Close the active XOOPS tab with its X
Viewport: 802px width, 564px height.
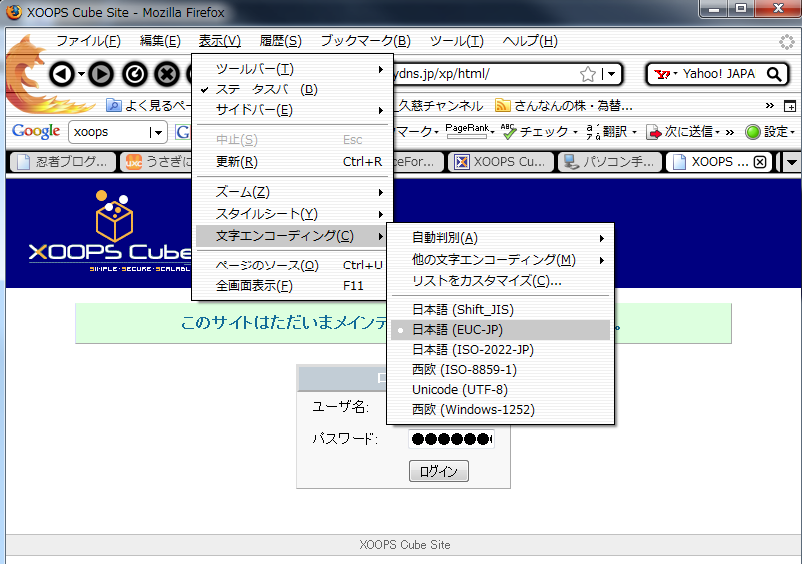coord(760,162)
